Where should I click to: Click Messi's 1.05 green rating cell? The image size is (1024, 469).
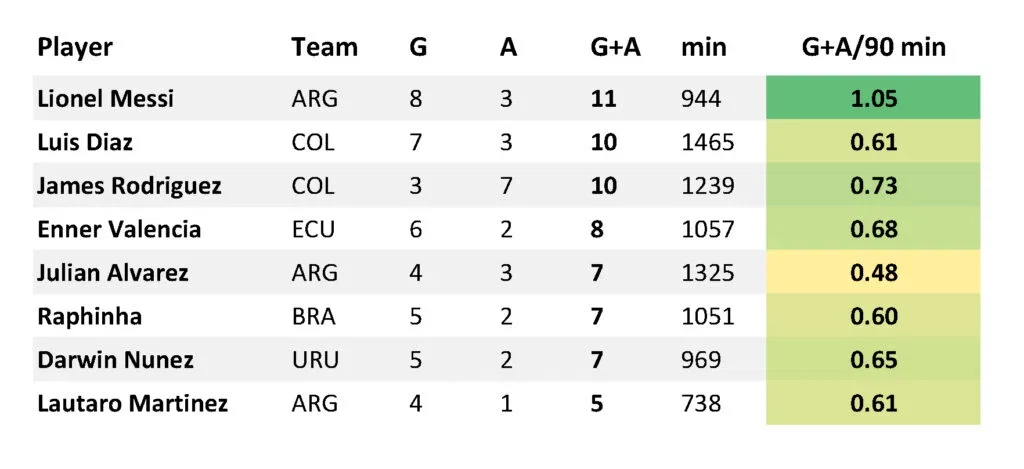(873, 97)
